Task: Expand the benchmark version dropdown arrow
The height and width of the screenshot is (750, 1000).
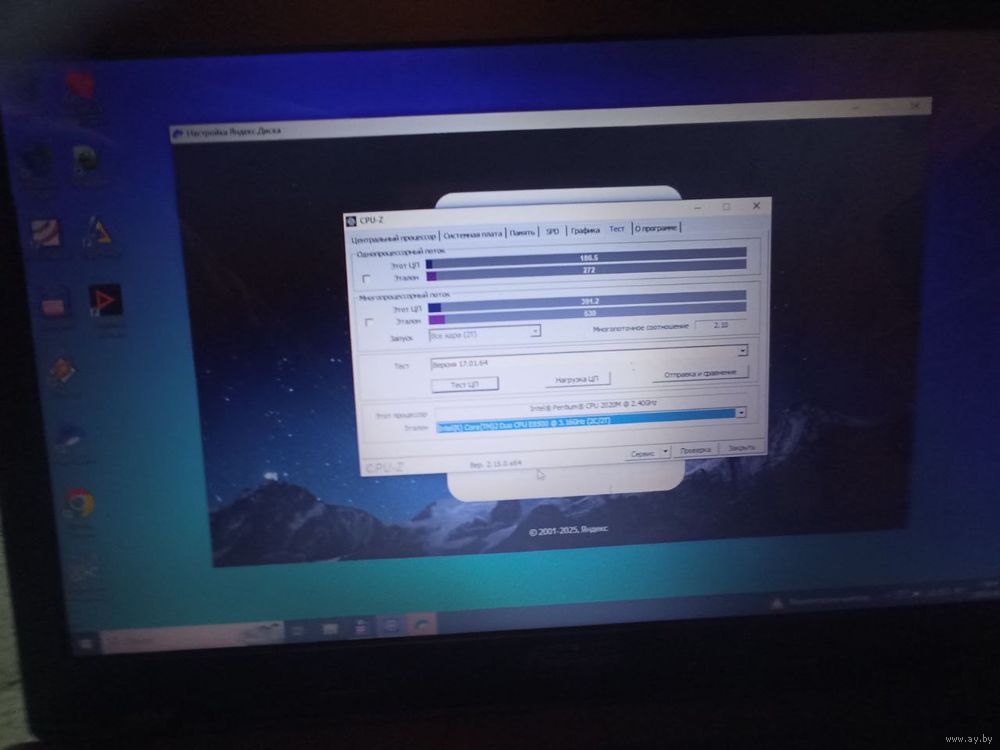Action: [x=742, y=351]
